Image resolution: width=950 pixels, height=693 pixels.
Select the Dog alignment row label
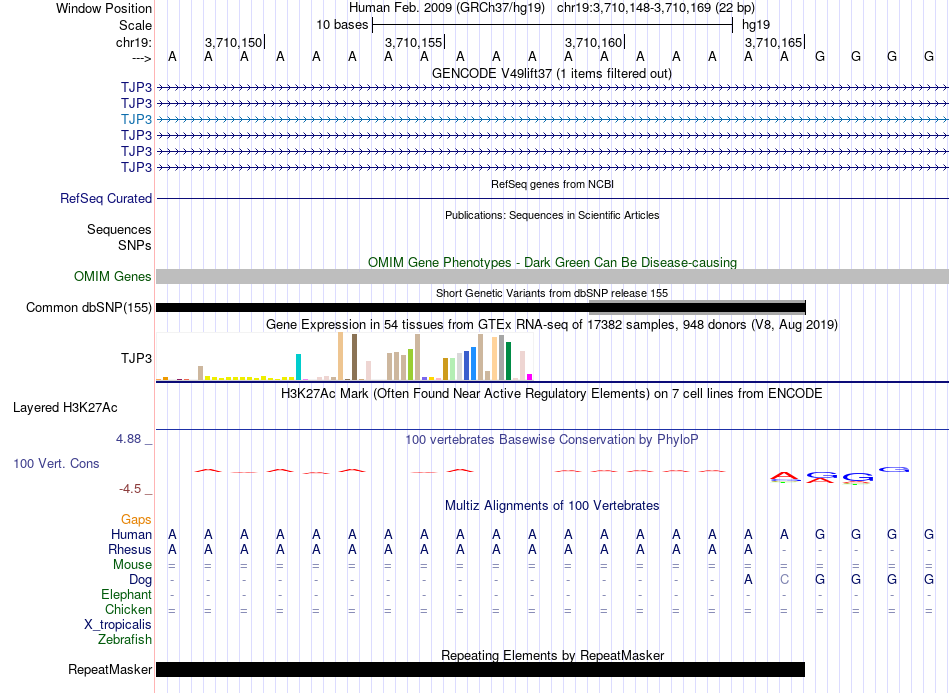(x=141, y=580)
